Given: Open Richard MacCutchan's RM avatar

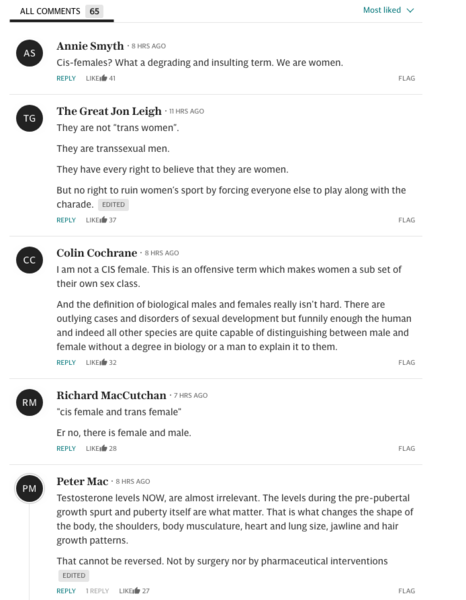Looking at the screenshot, I should point(29,402).
